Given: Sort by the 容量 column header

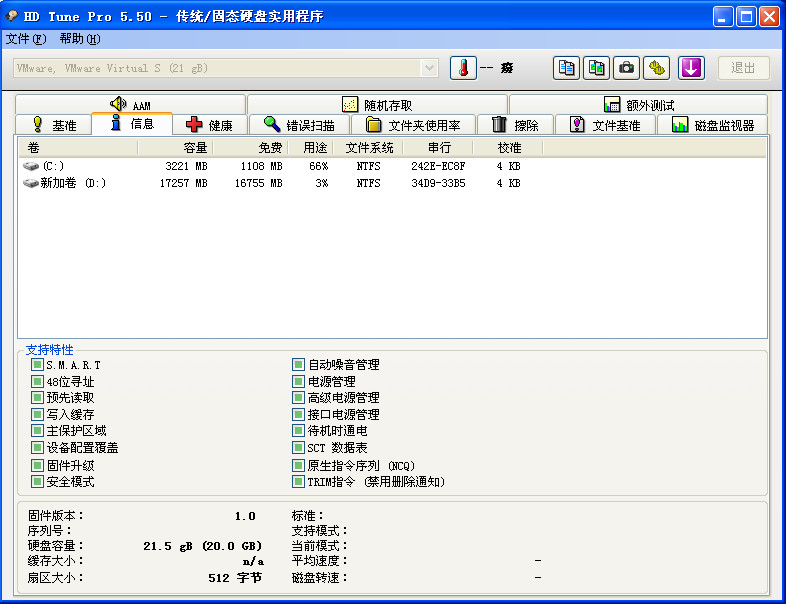Looking at the screenshot, I should click(175, 148).
